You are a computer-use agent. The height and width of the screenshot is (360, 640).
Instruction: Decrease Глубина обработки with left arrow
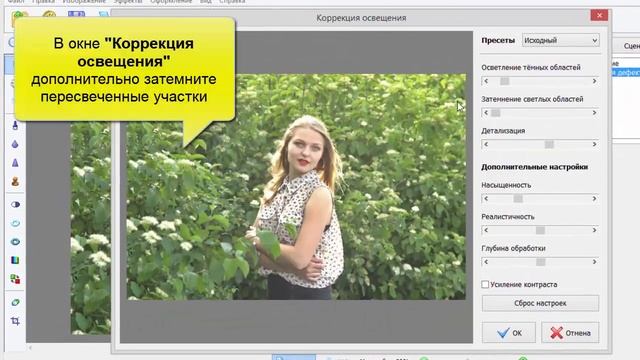click(x=486, y=262)
